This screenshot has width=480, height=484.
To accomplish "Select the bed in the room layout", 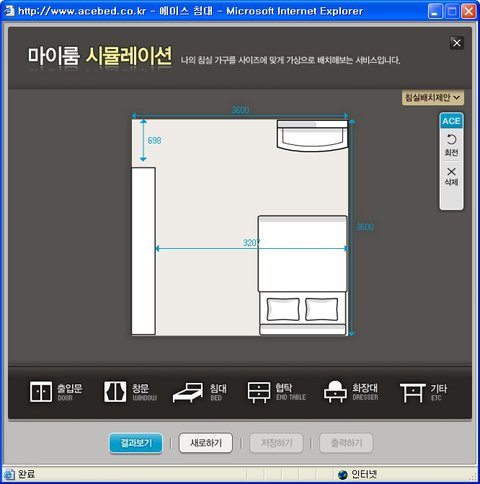I will tap(303, 275).
